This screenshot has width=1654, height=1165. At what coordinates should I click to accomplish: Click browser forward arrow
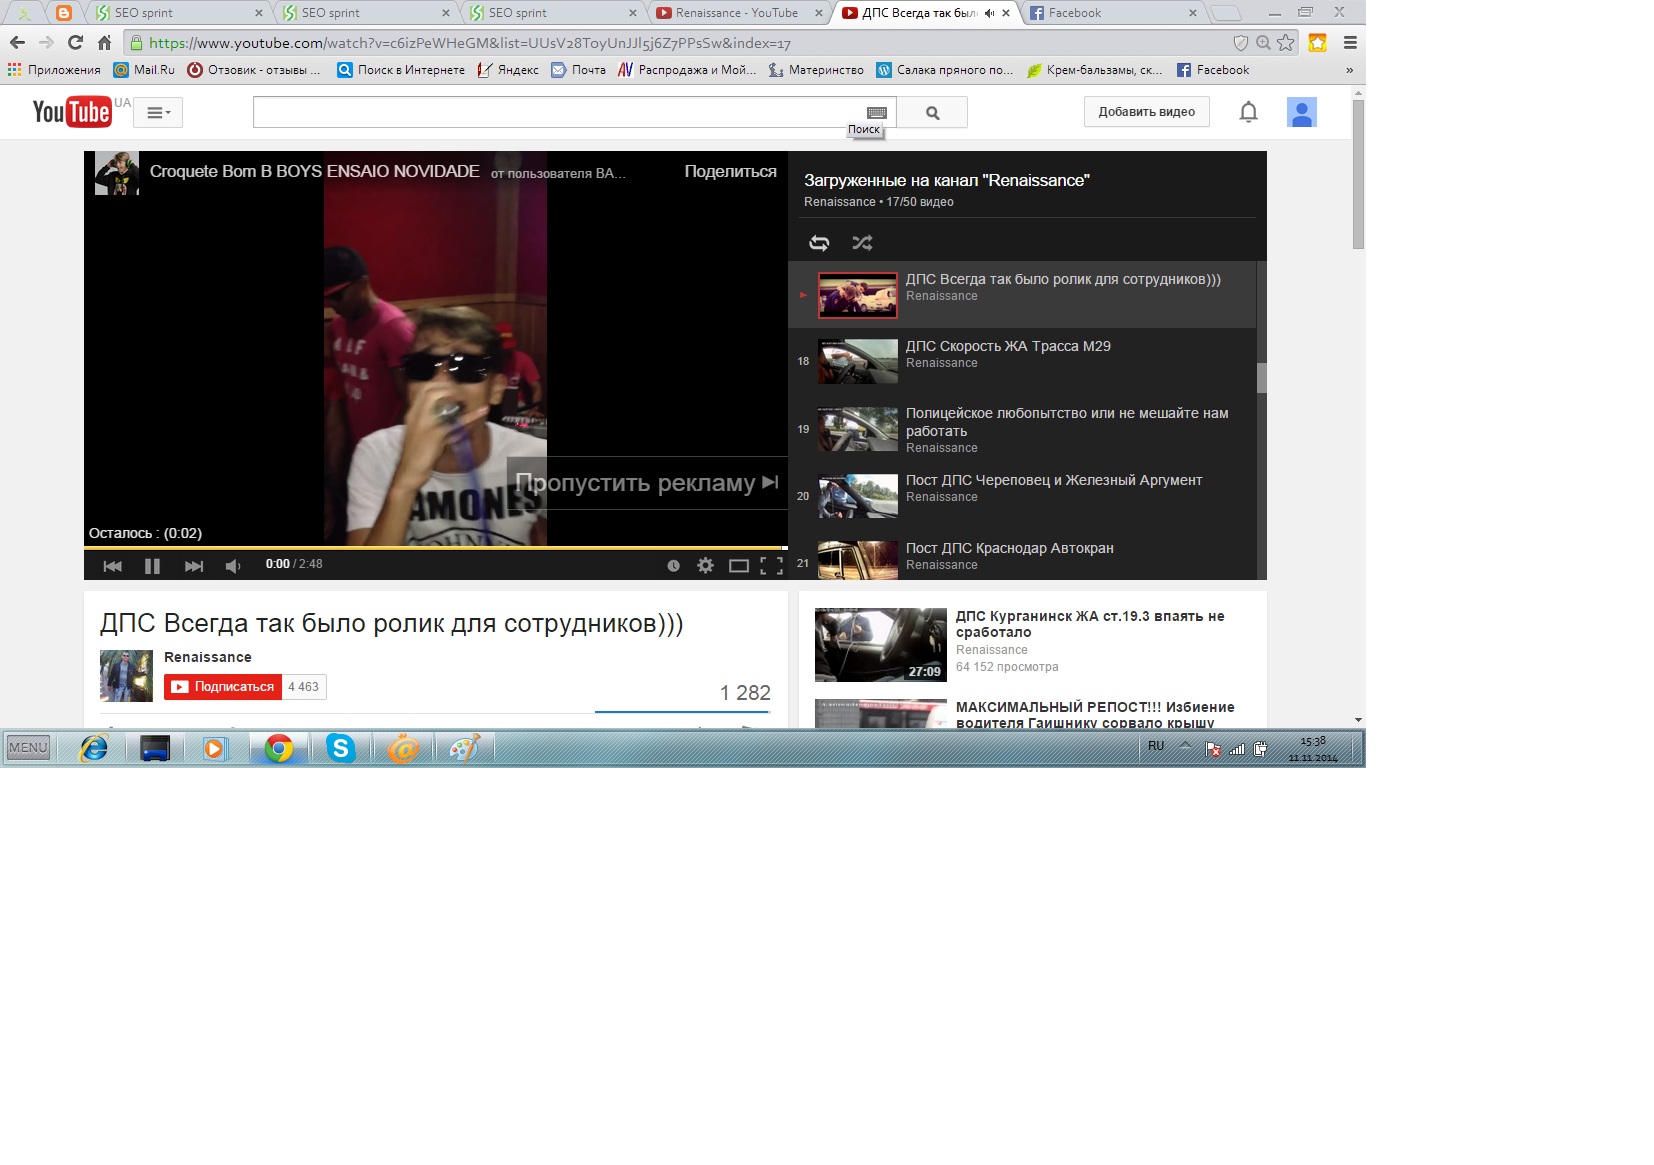point(46,43)
